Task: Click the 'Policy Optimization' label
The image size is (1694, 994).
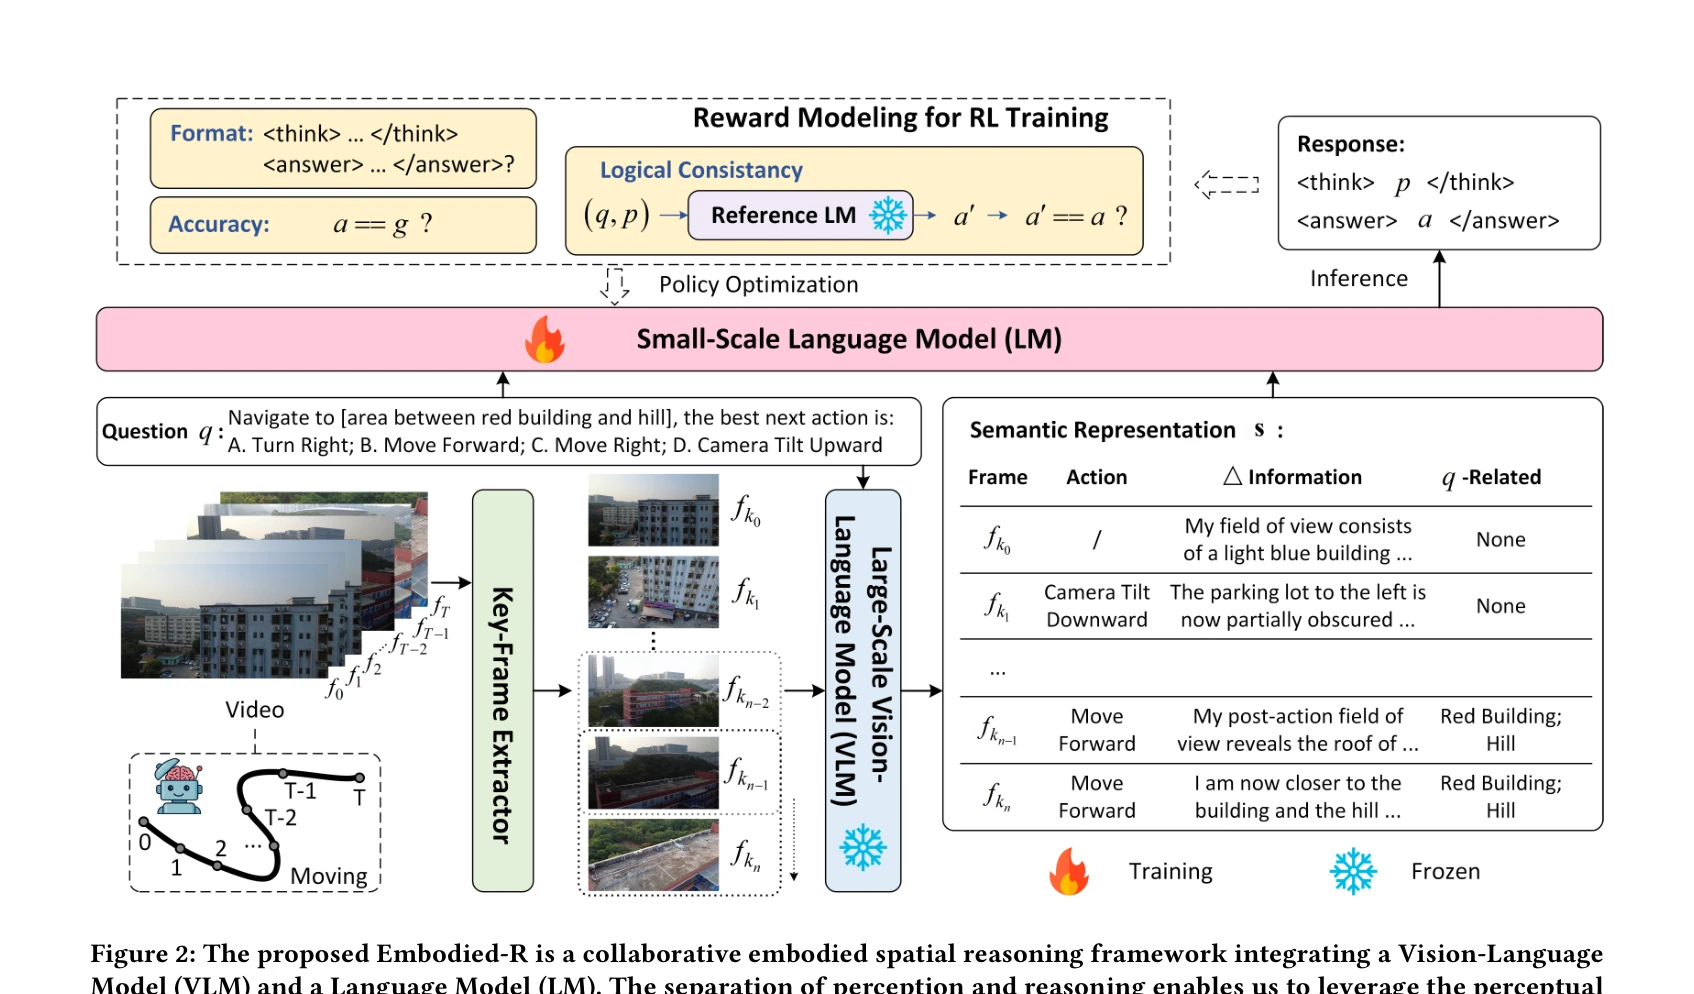Action: 758,285
